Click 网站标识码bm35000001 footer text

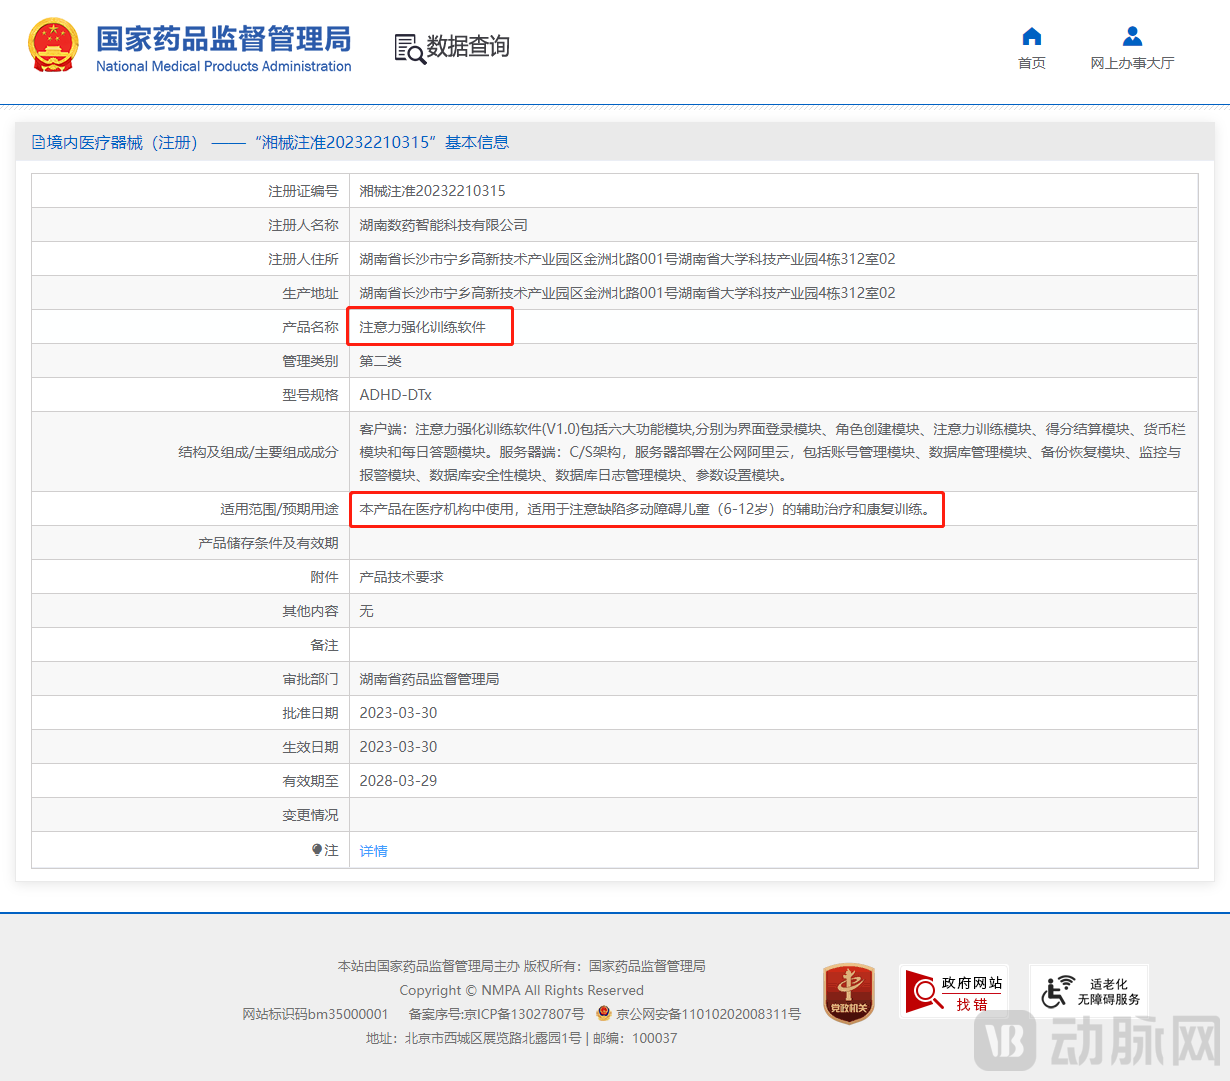[315, 1014]
